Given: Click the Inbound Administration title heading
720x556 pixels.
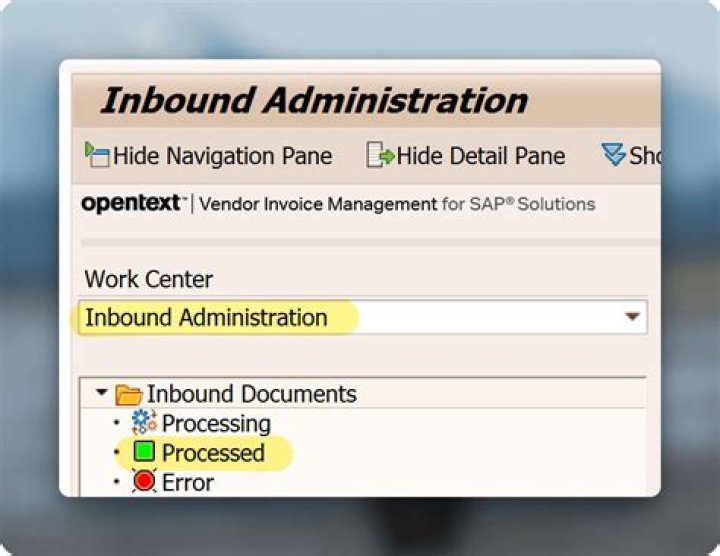Looking at the screenshot, I should click(x=315, y=100).
